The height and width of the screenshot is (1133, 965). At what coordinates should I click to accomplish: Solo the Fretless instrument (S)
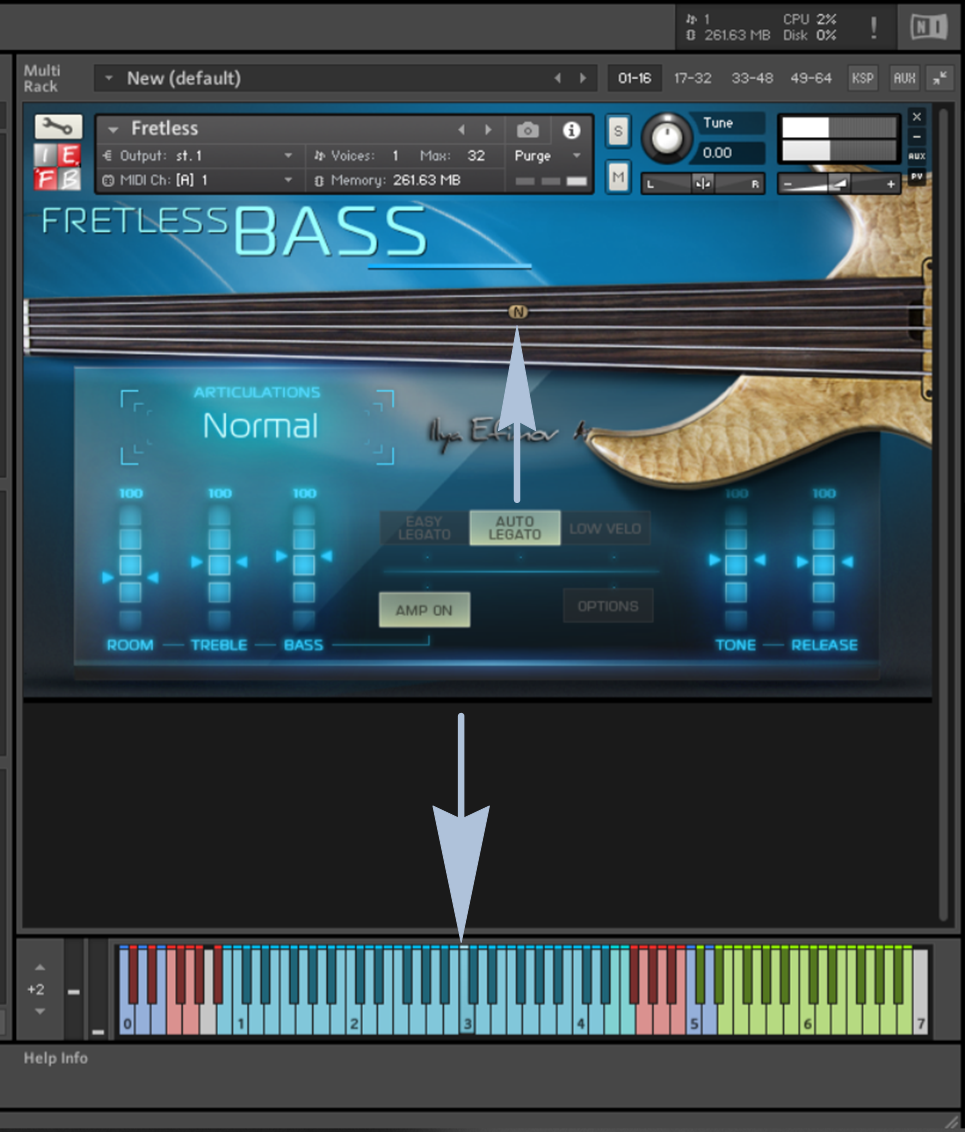tap(617, 131)
